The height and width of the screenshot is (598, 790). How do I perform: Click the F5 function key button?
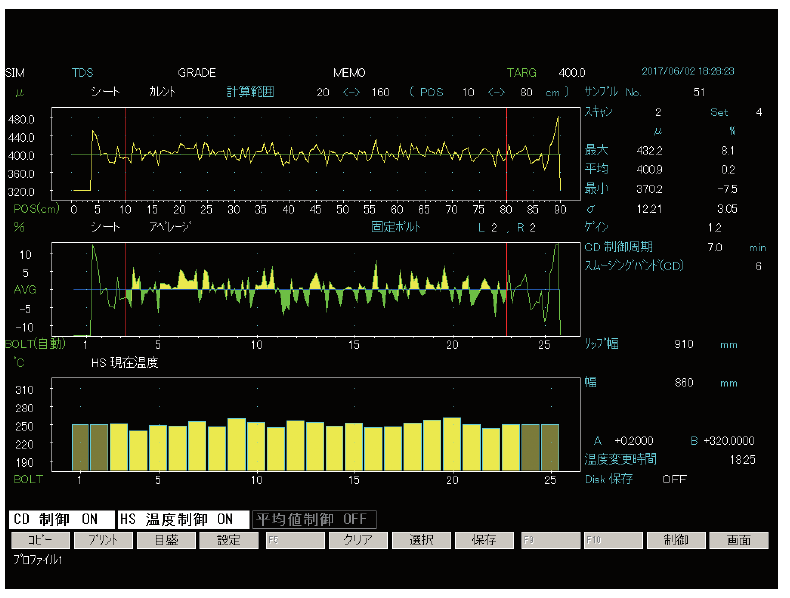point(295,540)
